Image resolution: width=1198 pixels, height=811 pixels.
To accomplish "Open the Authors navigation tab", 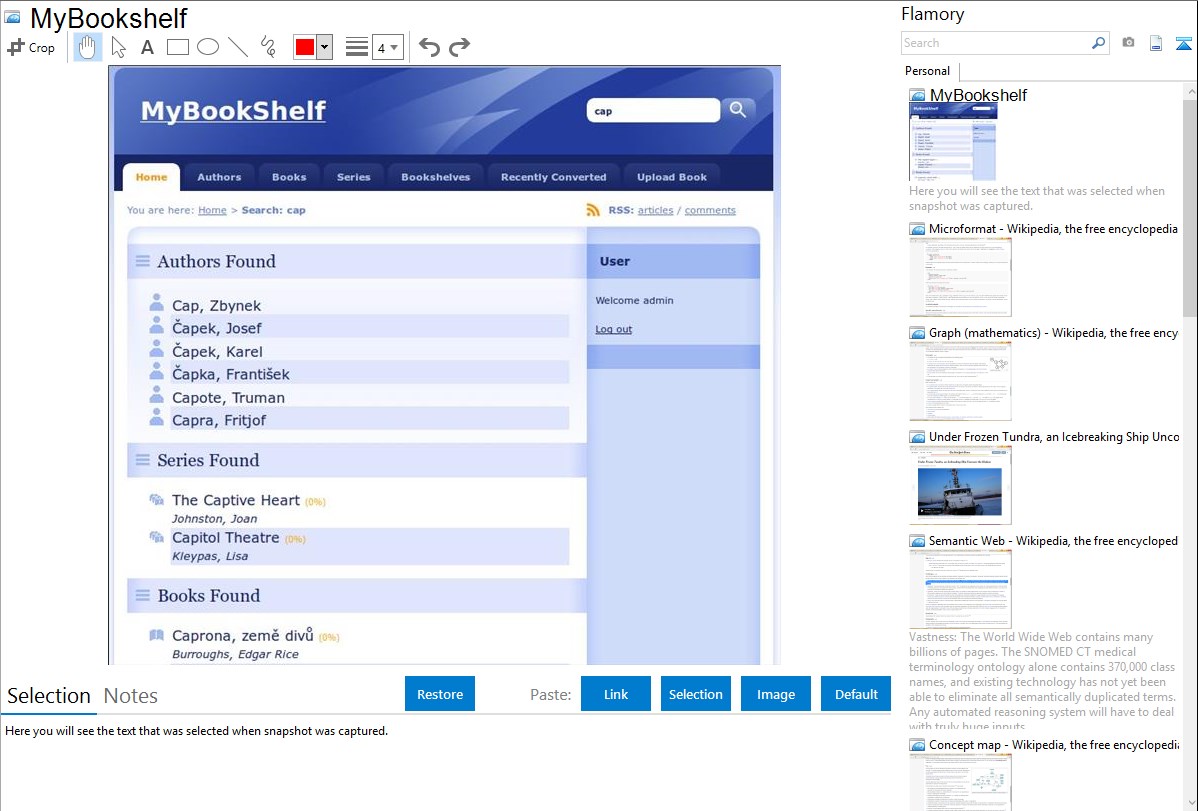I will 219,177.
